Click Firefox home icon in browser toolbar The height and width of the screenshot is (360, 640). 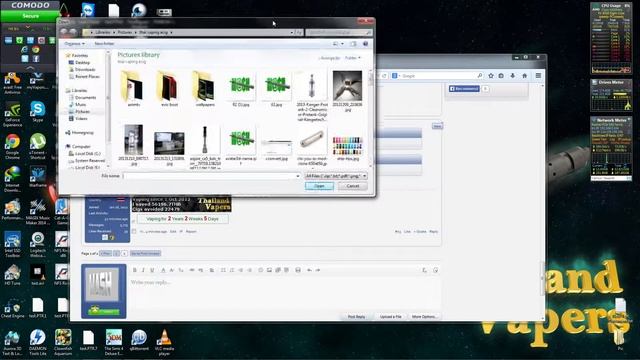(x=524, y=76)
